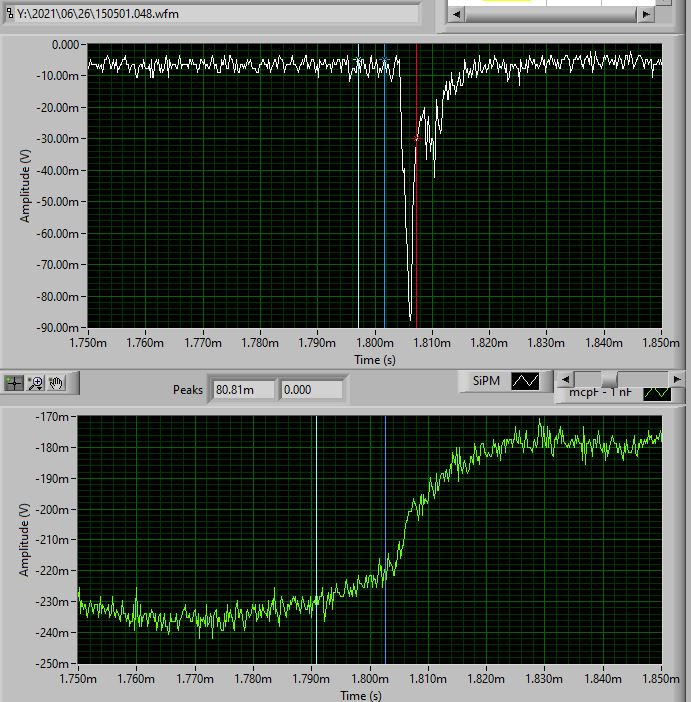Click the Peaks value field showing 80.81m
This screenshot has height=702, width=691.
tap(243, 390)
